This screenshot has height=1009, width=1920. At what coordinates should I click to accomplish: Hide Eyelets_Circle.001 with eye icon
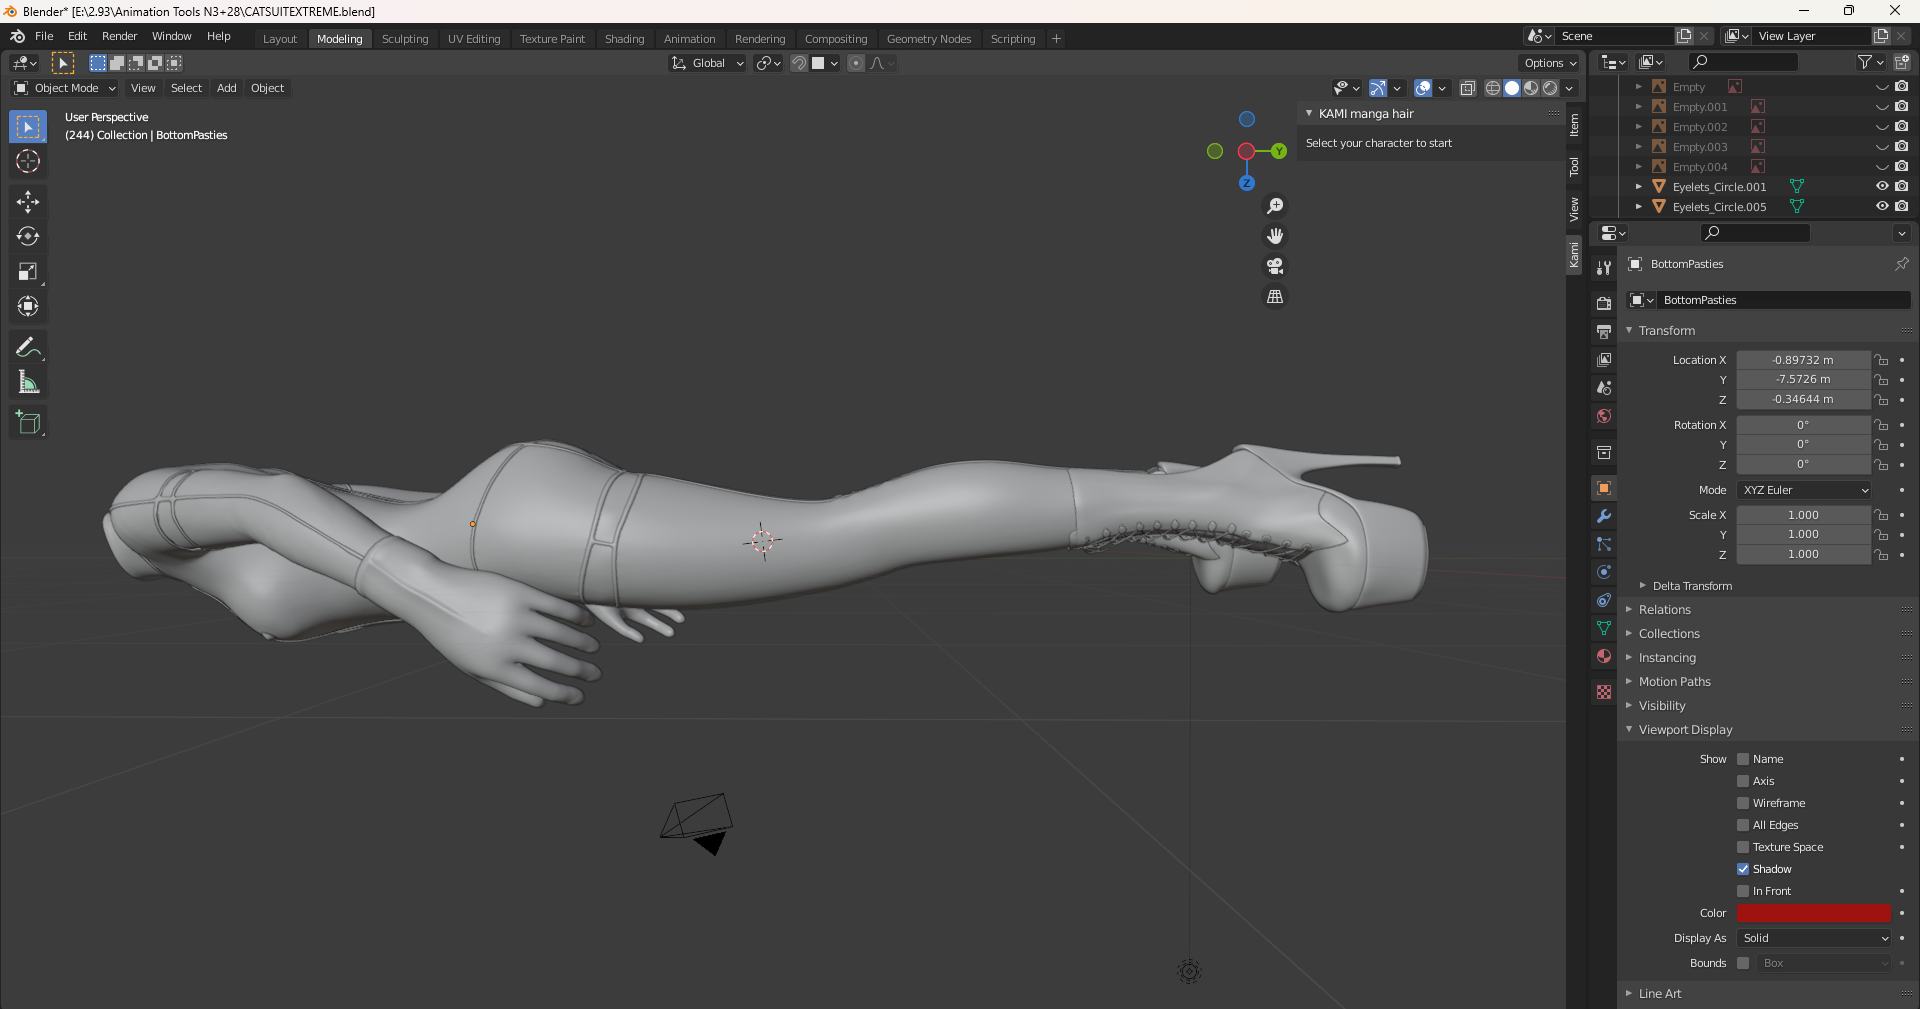tap(1882, 186)
